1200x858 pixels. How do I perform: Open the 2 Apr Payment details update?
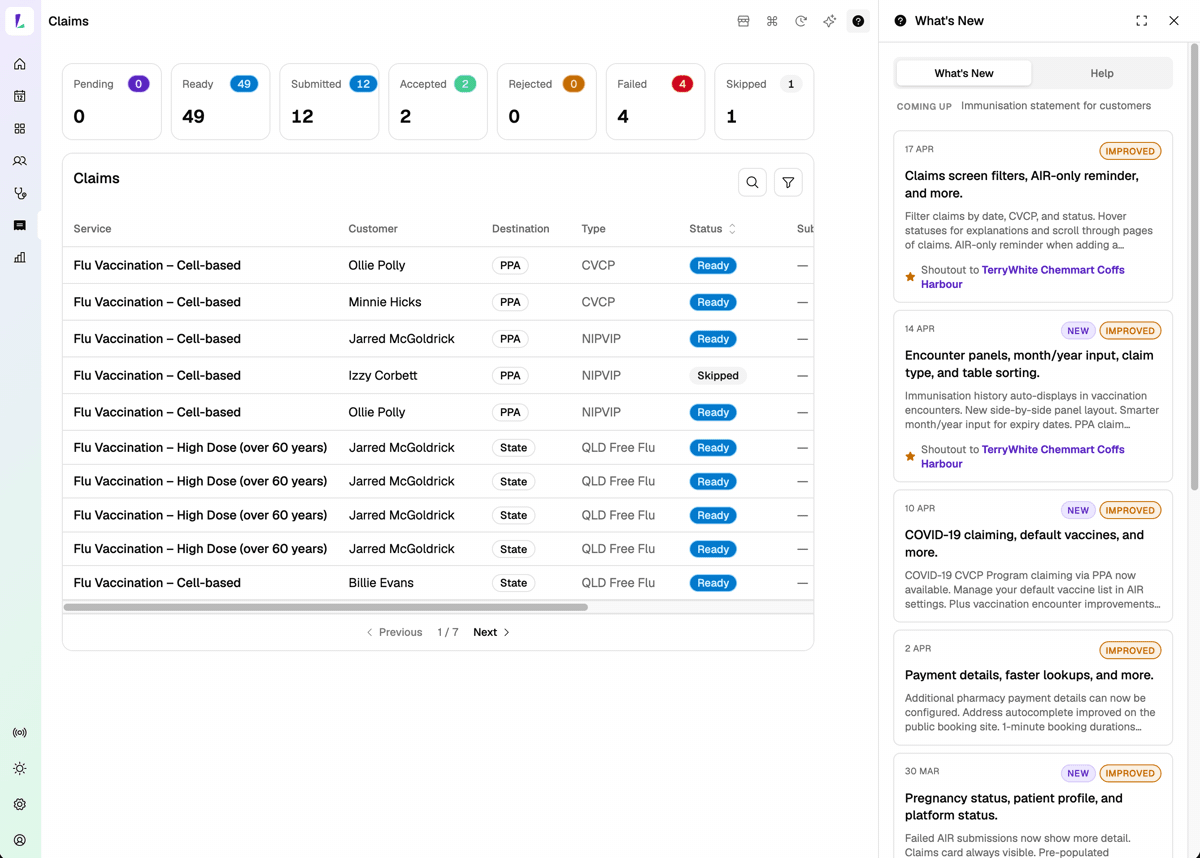pos(1033,687)
